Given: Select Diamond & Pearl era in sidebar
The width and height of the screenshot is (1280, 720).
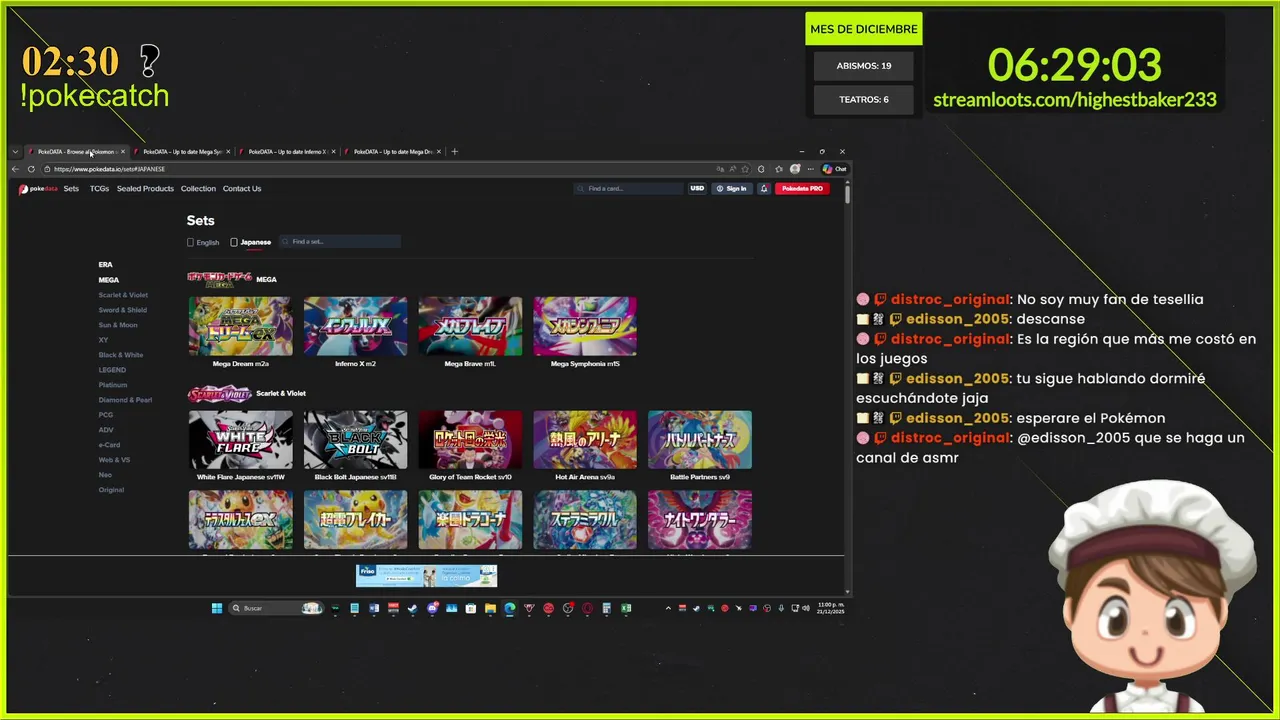Looking at the screenshot, I should click(x=125, y=400).
